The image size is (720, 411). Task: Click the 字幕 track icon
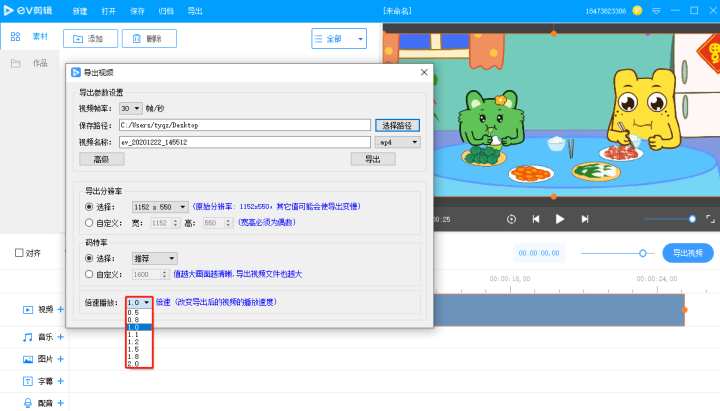tap(28, 381)
